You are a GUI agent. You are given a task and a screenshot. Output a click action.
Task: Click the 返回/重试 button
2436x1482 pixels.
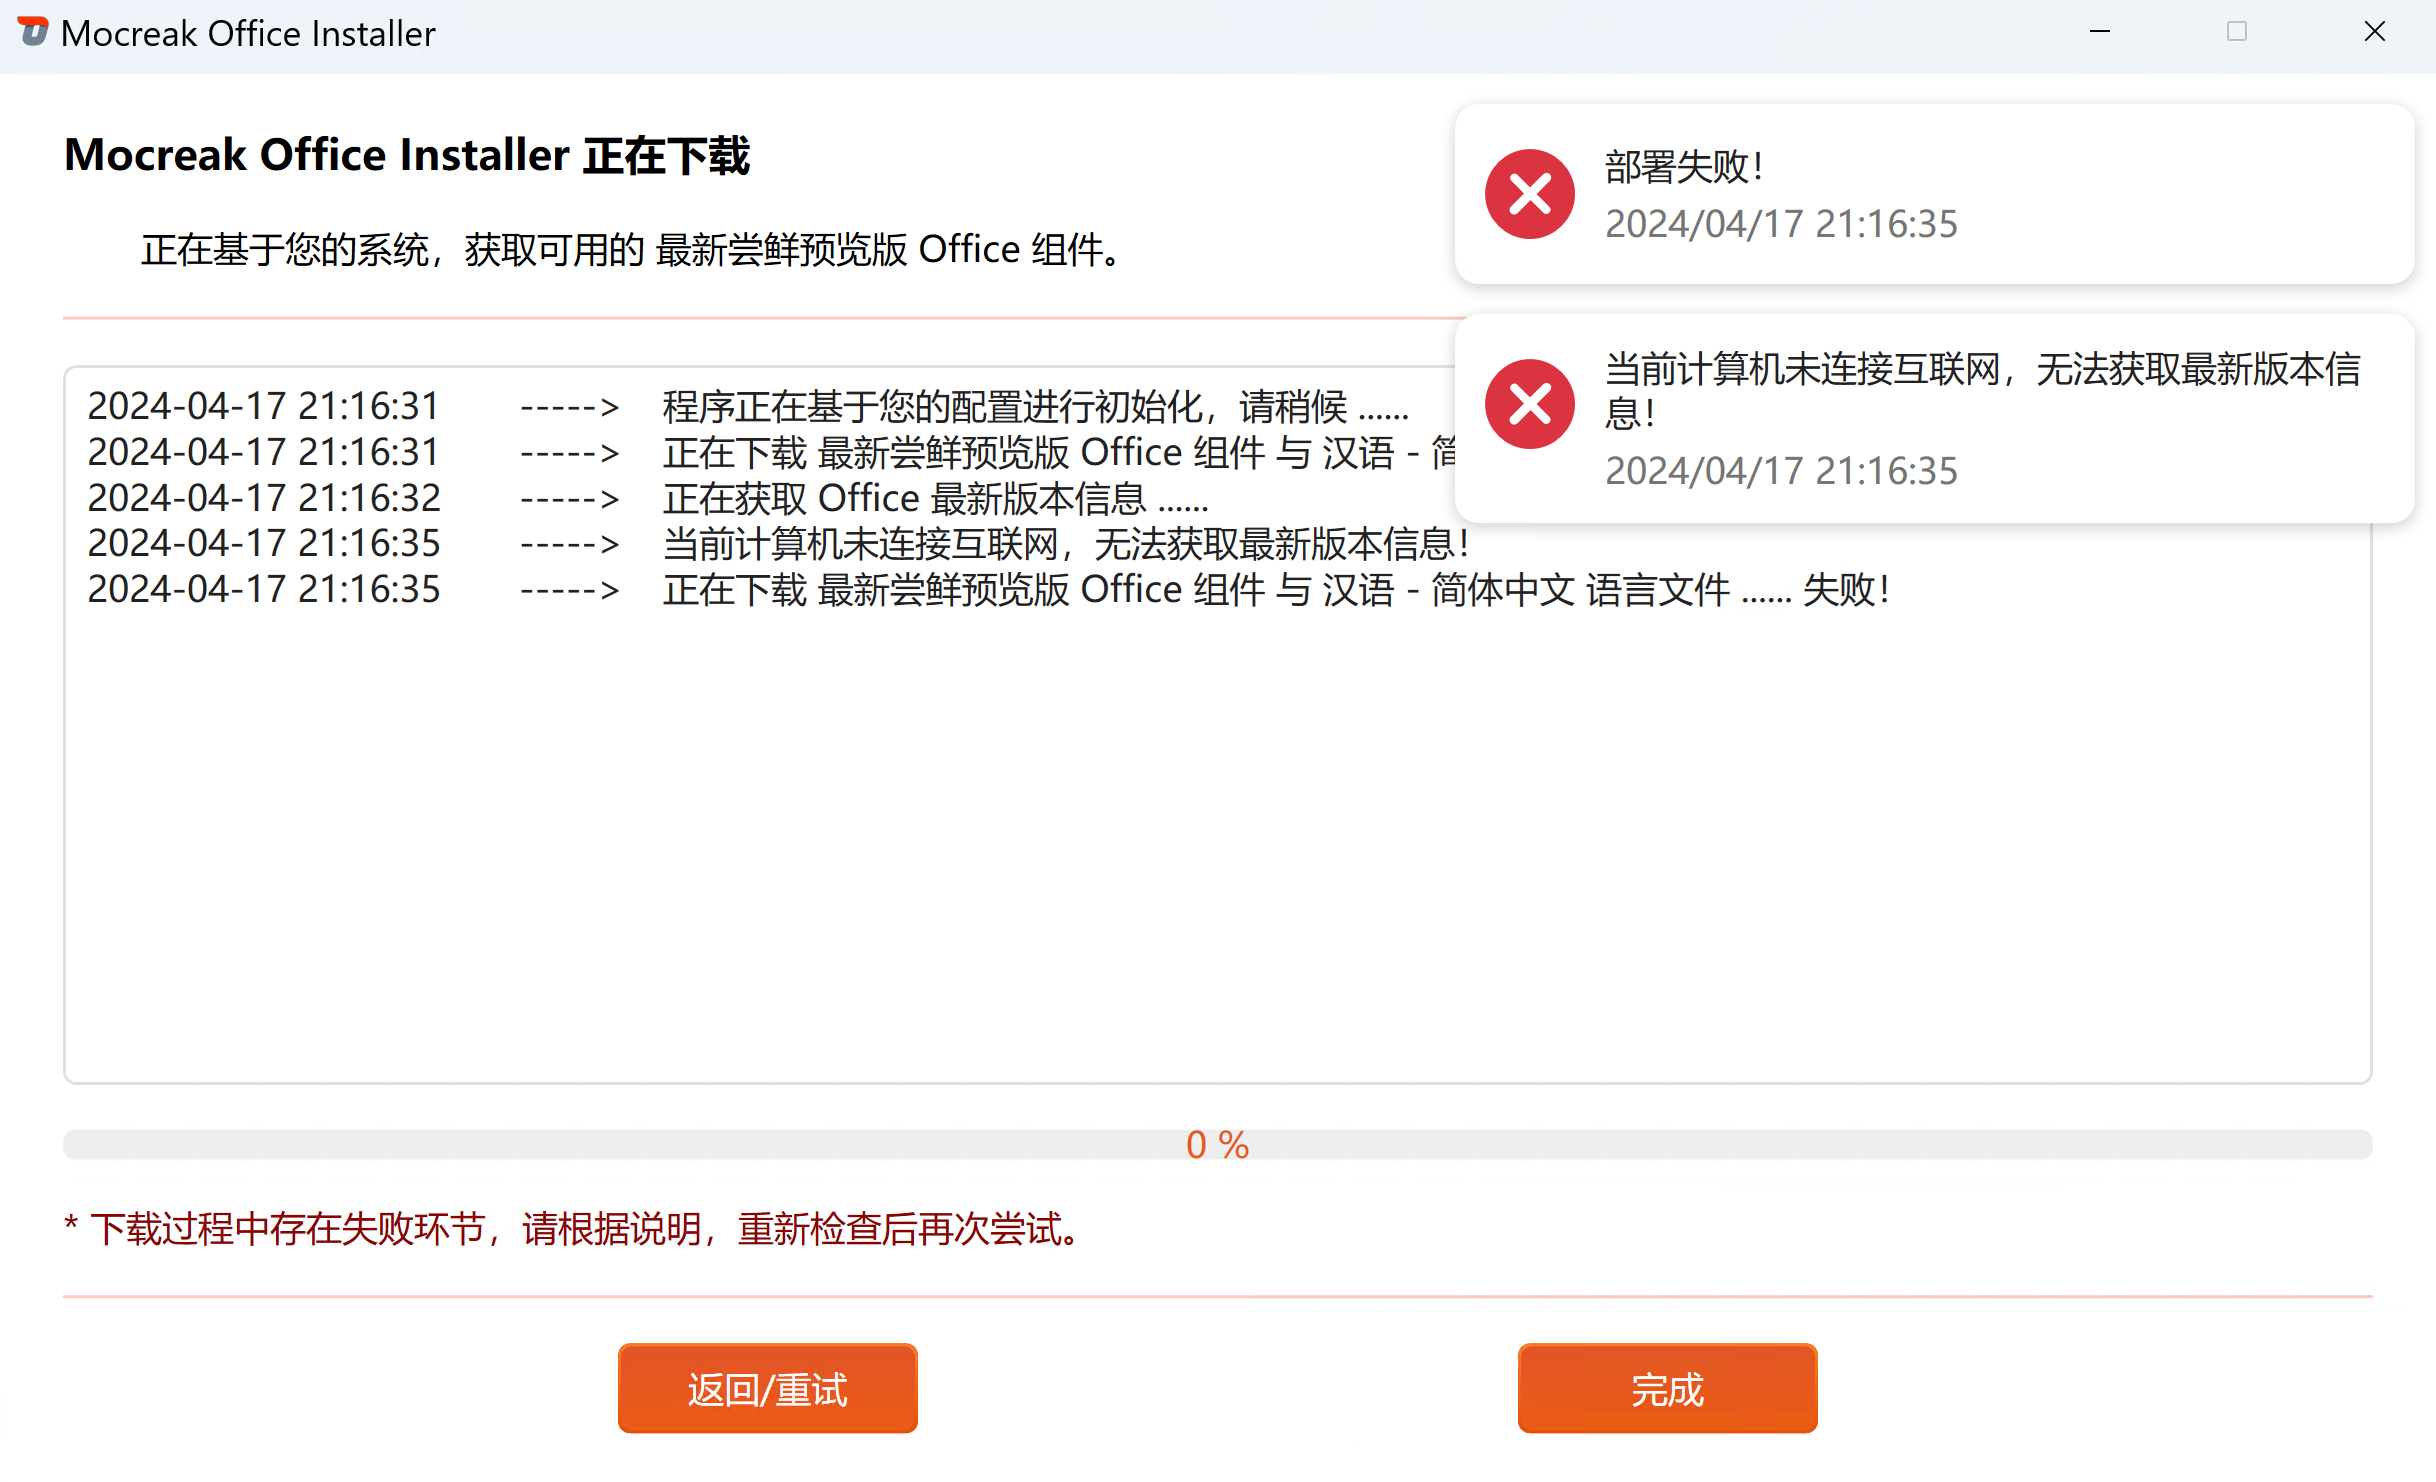pos(767,1388)
